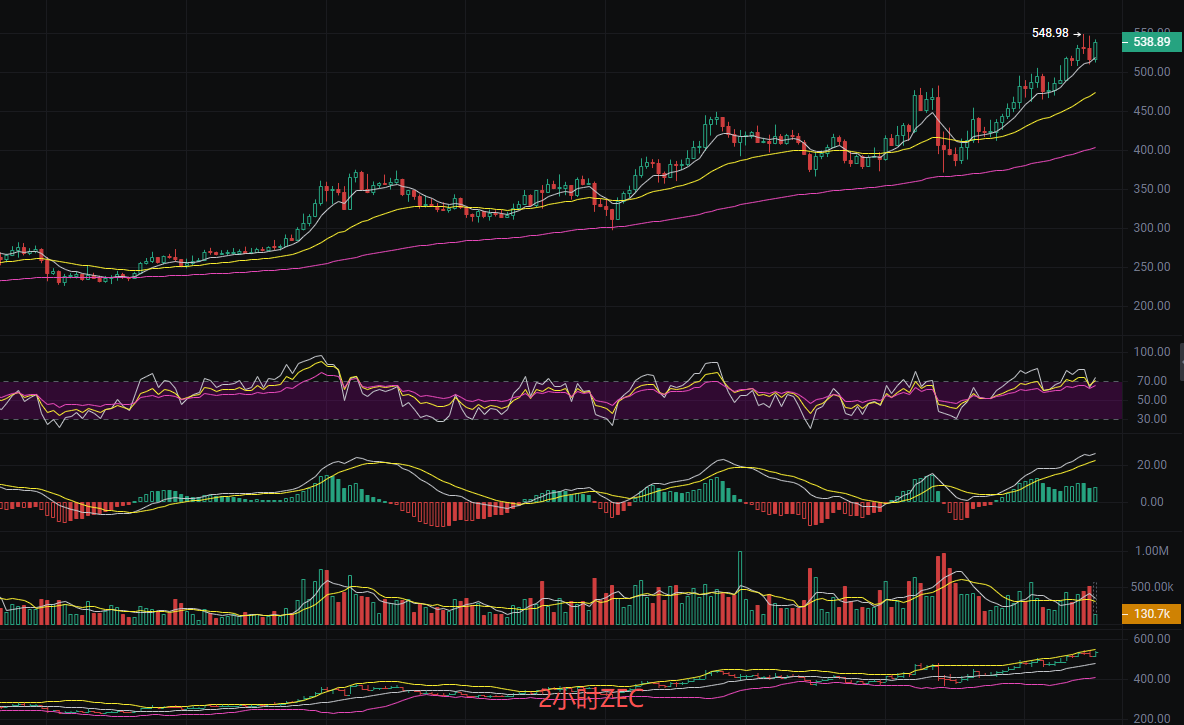Click 250.00 on the main price axis
Image resolution: width=1184 pixels, height=725 pixels.
[x=1152, y=267]
